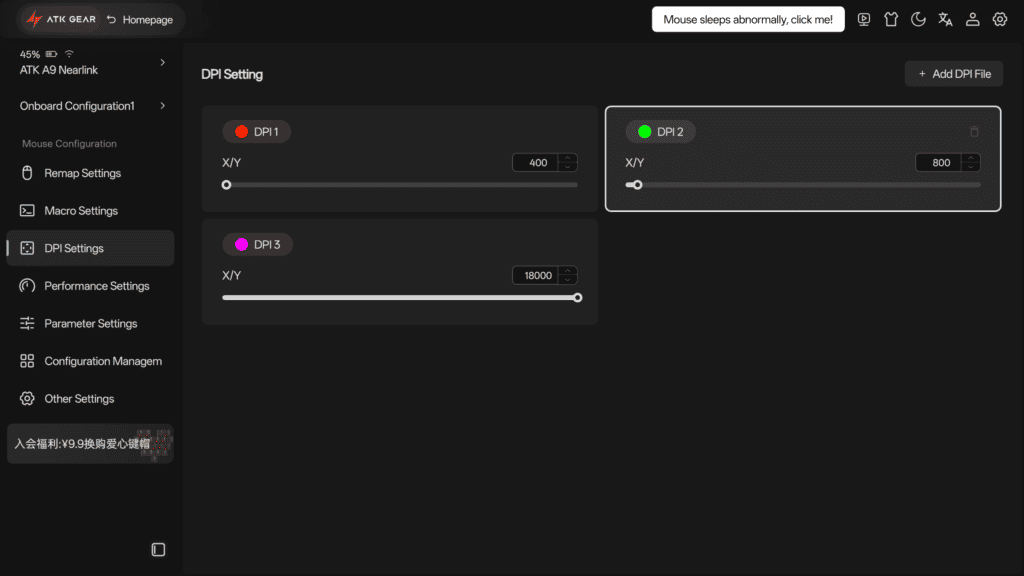Open the video tutorial screen icon
This screenshot has width=1024, height=576.
(864, 20)
